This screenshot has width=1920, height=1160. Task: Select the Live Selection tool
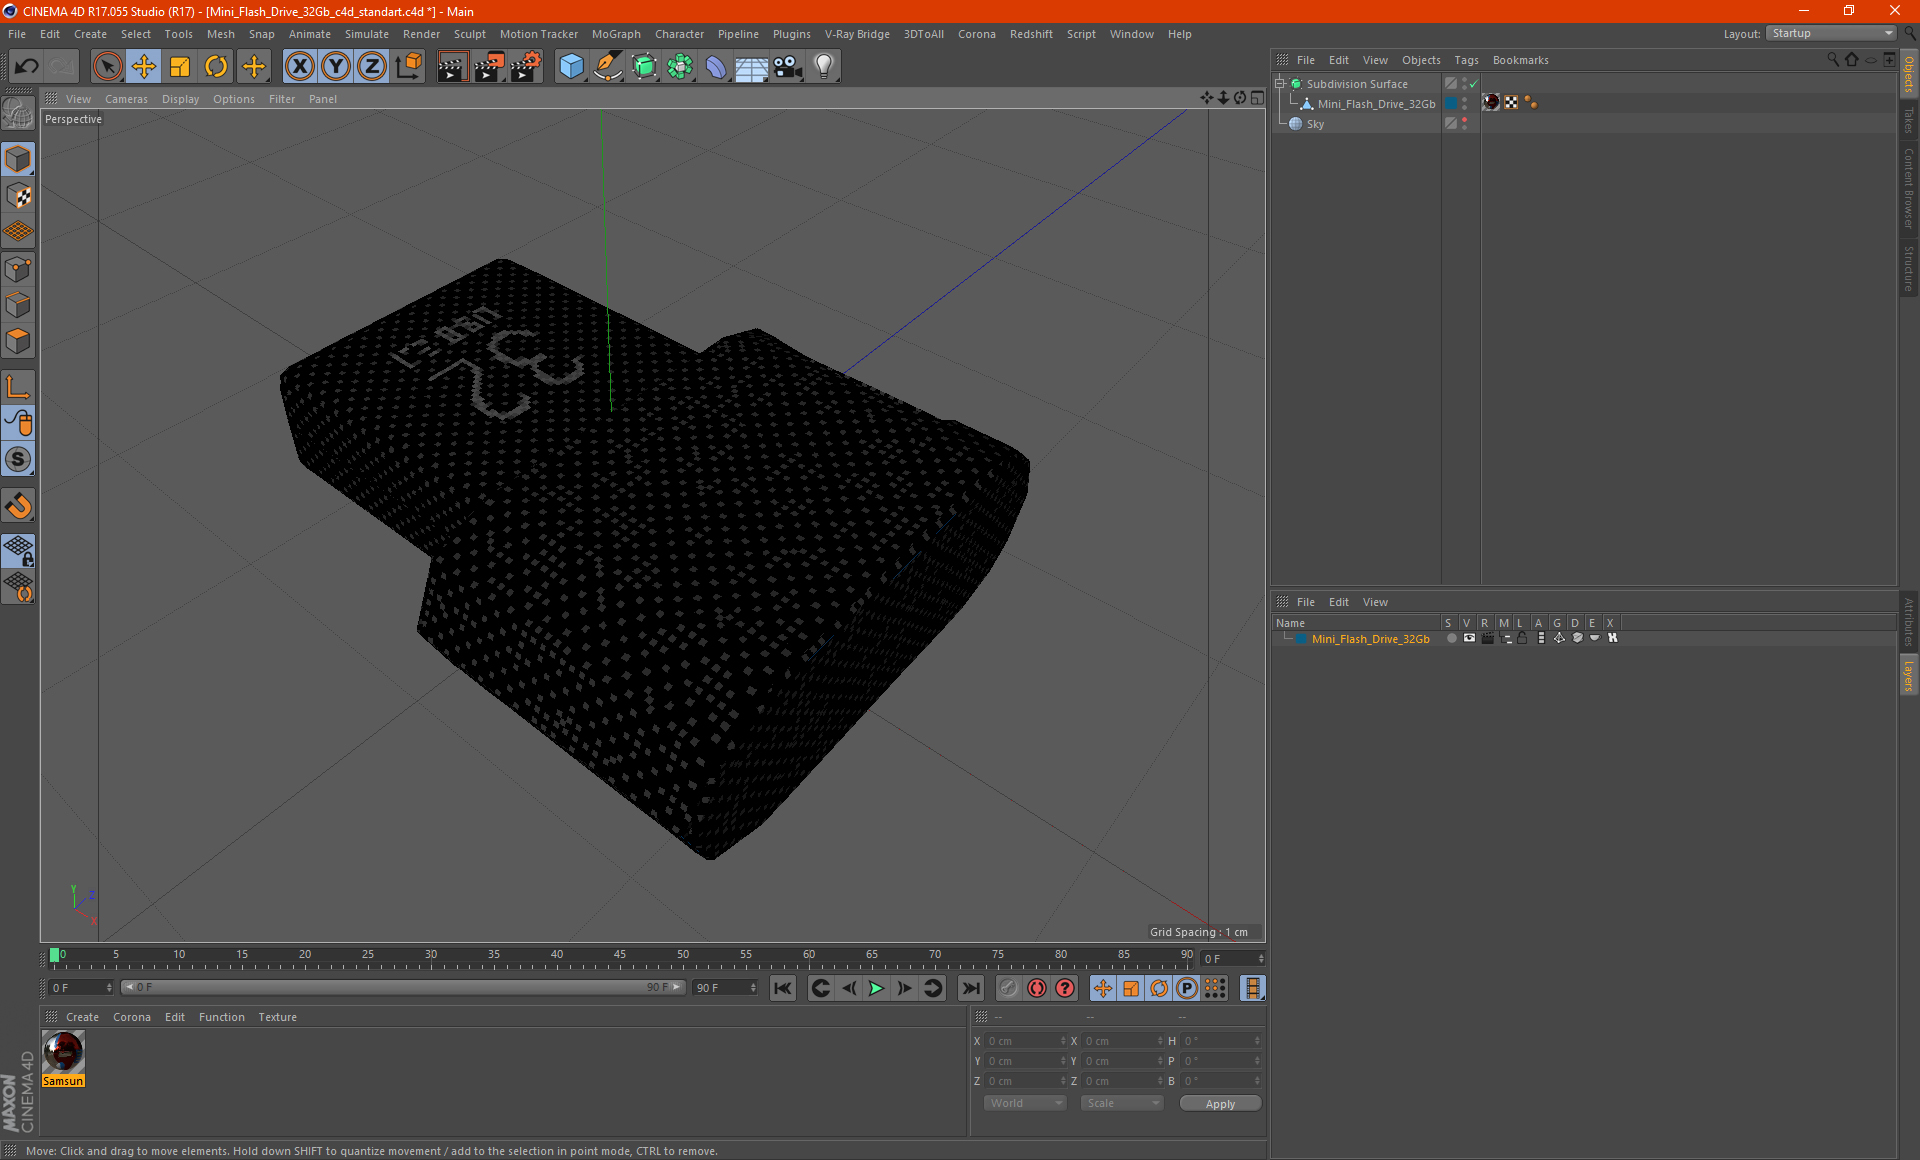click(107, 67)
